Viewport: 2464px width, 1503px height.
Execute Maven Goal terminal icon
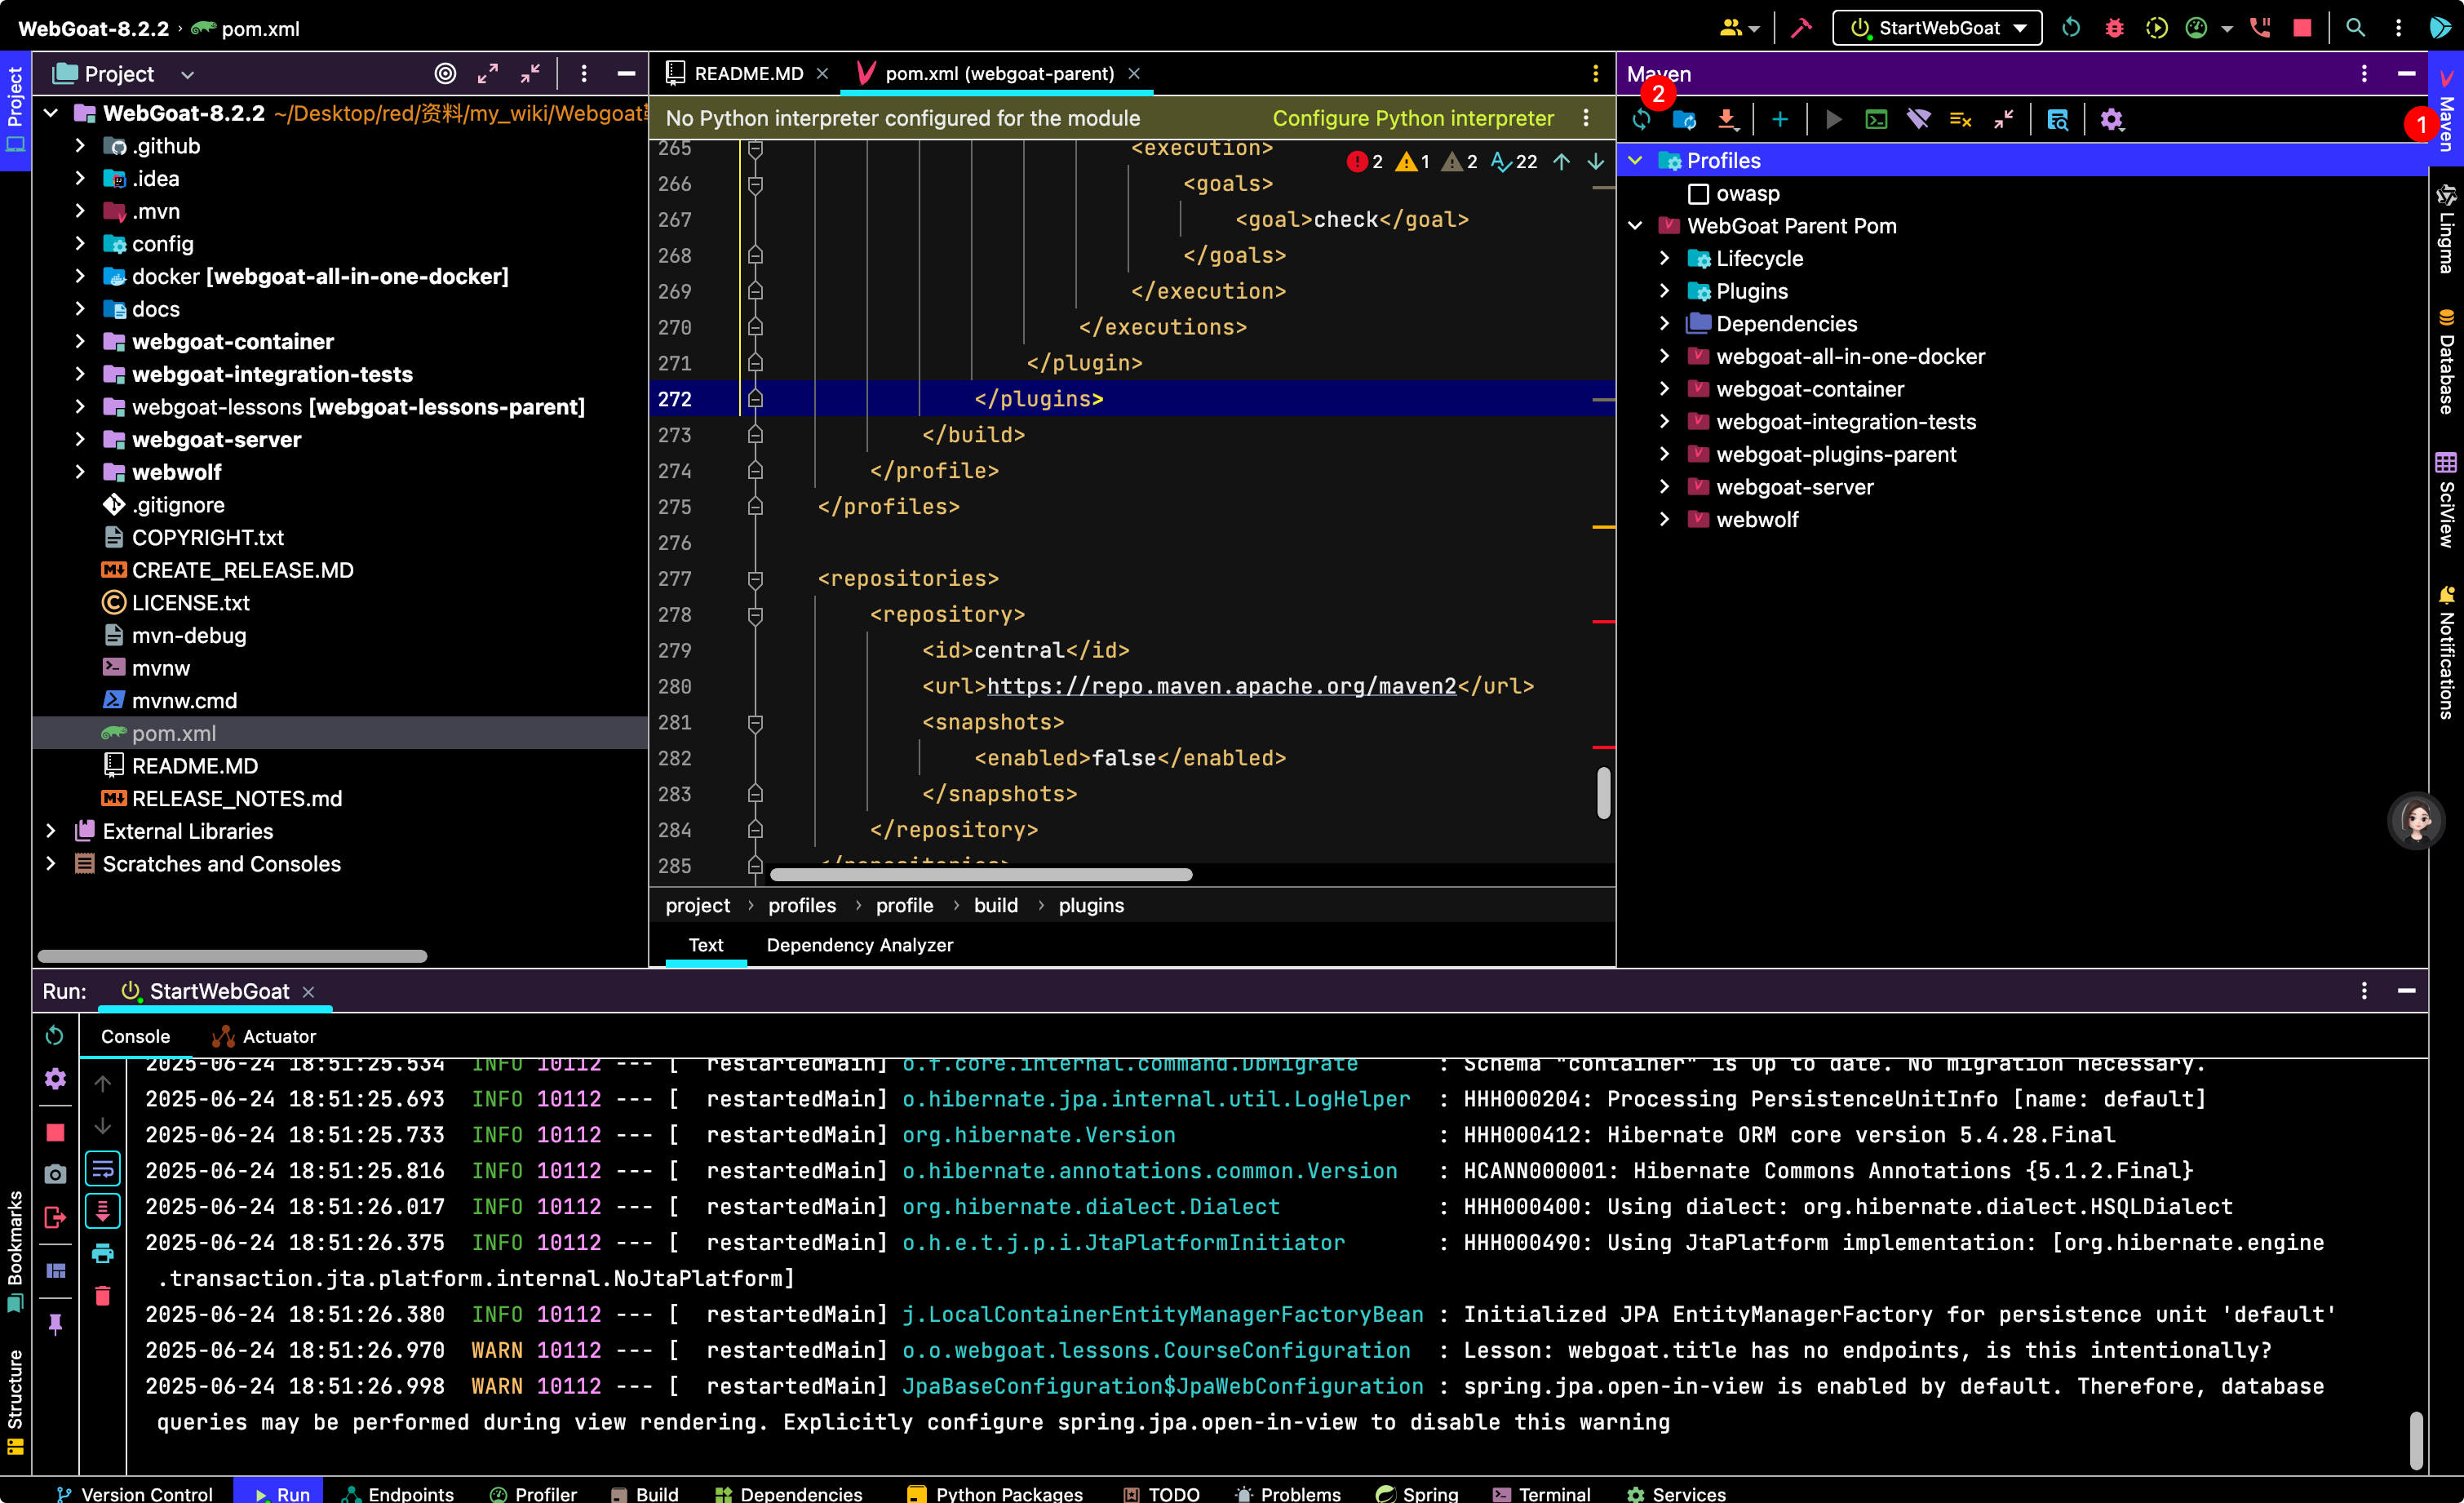tap(1876, 120)
